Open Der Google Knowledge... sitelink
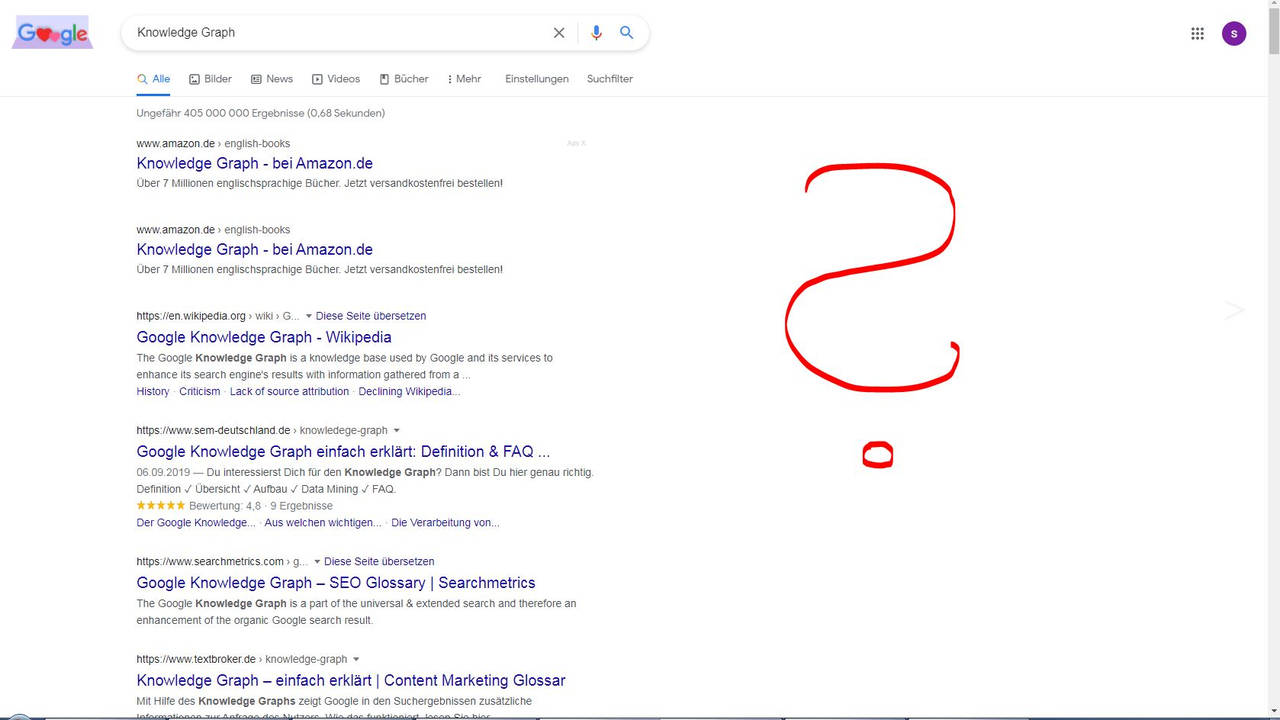Screen dimensions: 1280x720 point(196,523)
